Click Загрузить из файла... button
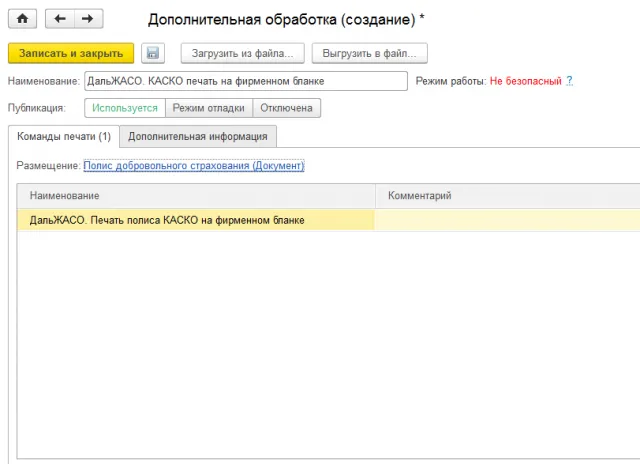The width and height of the screenshot is (640, 464). (242, 53)
